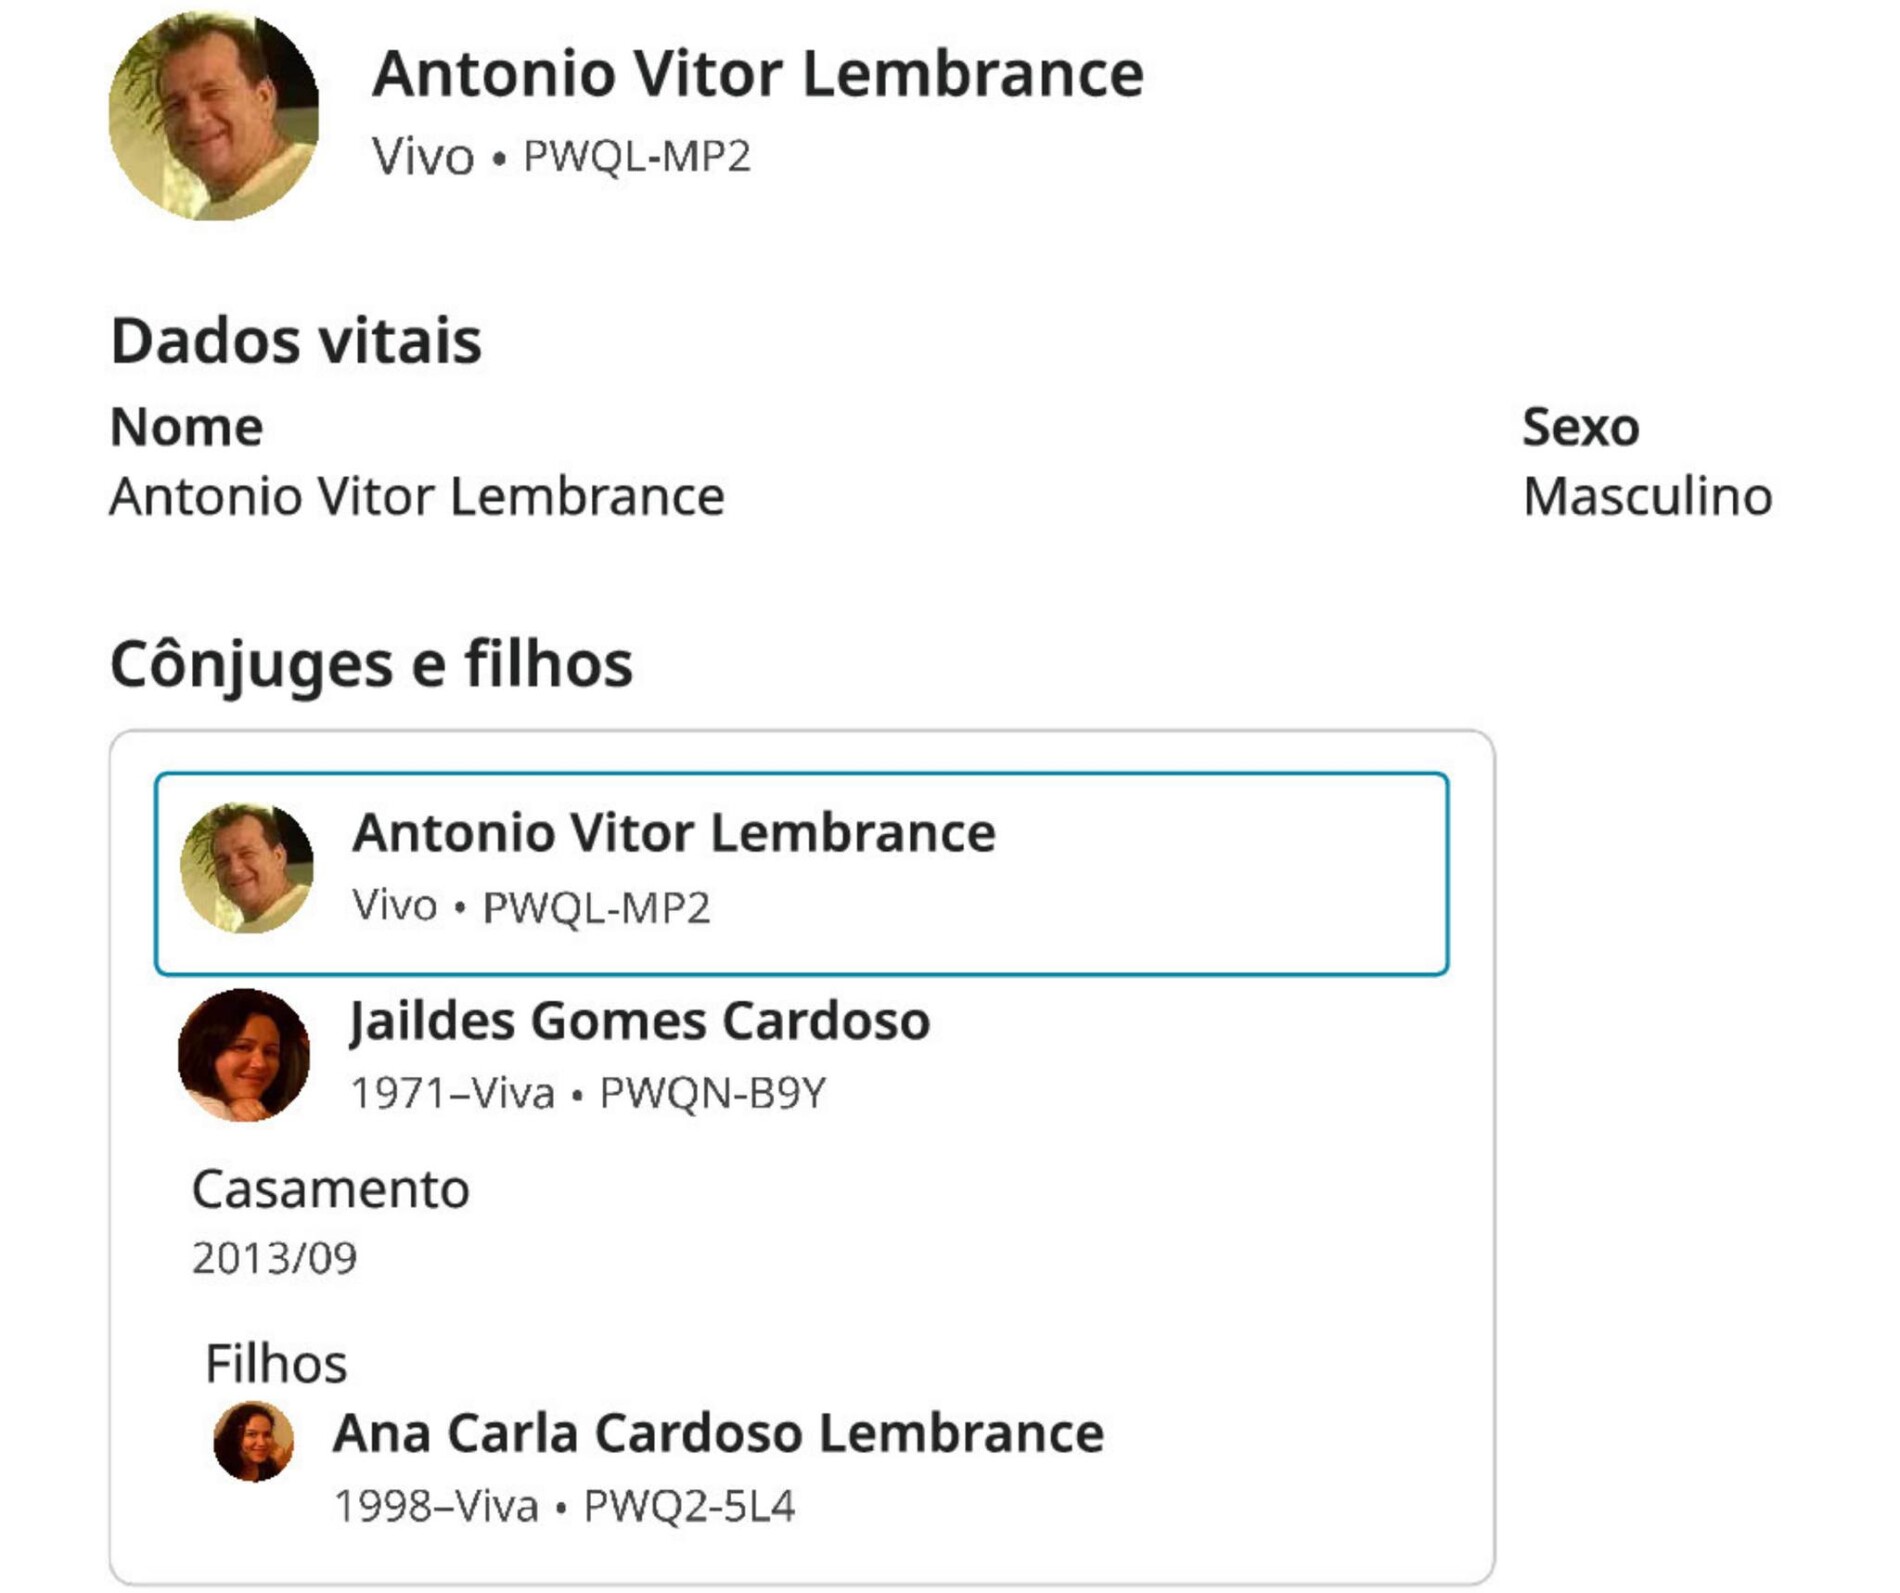Click the header person ID PWQL-MP2
The image size is (1900, 1593).
click(x=636, y=156)
